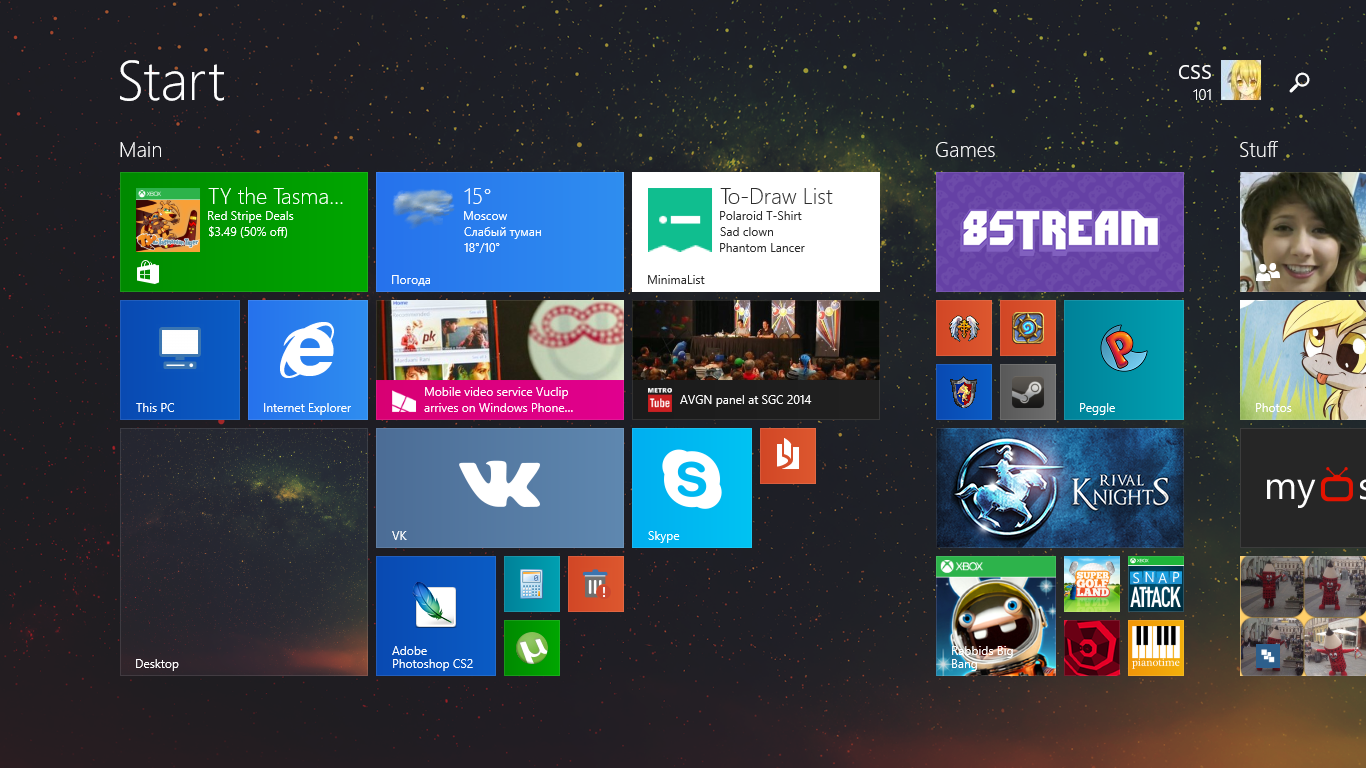Open the red hexagon game tile

click(1092, 648)
